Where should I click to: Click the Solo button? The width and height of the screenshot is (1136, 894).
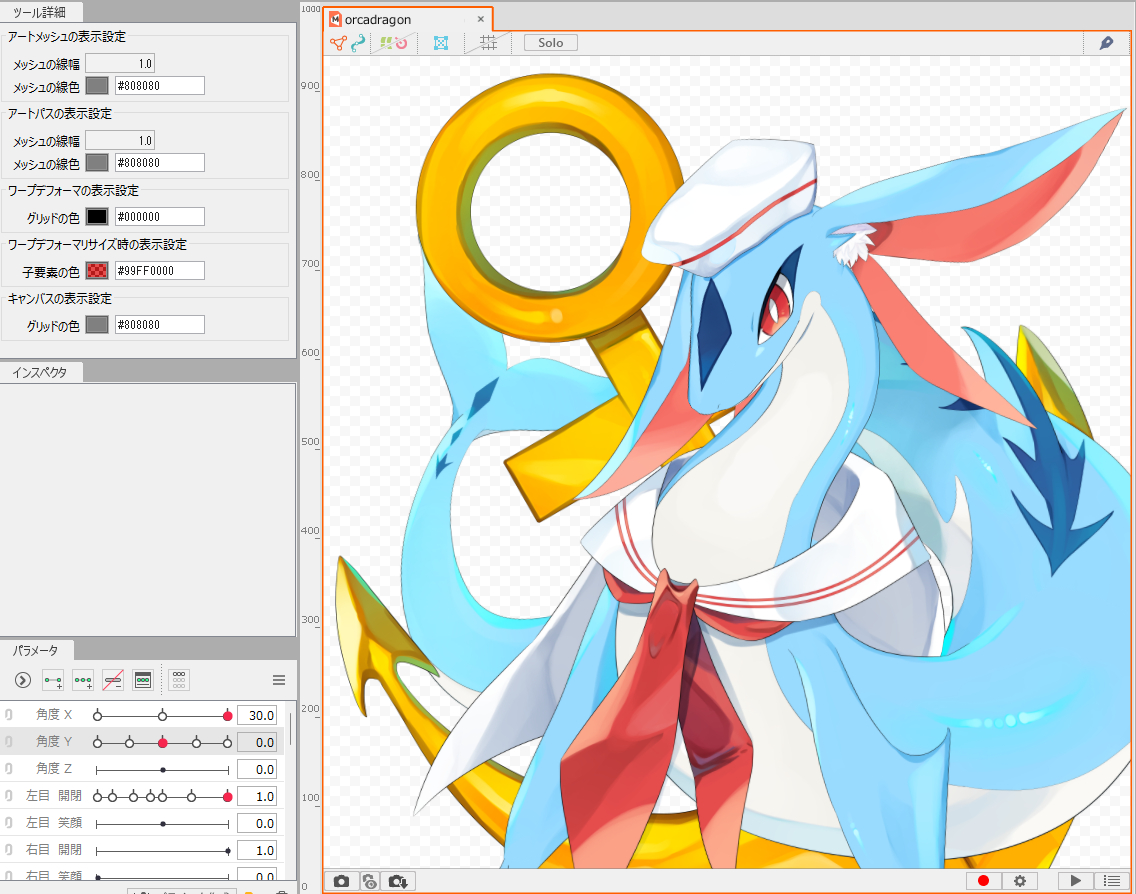[x=551, y=43]
